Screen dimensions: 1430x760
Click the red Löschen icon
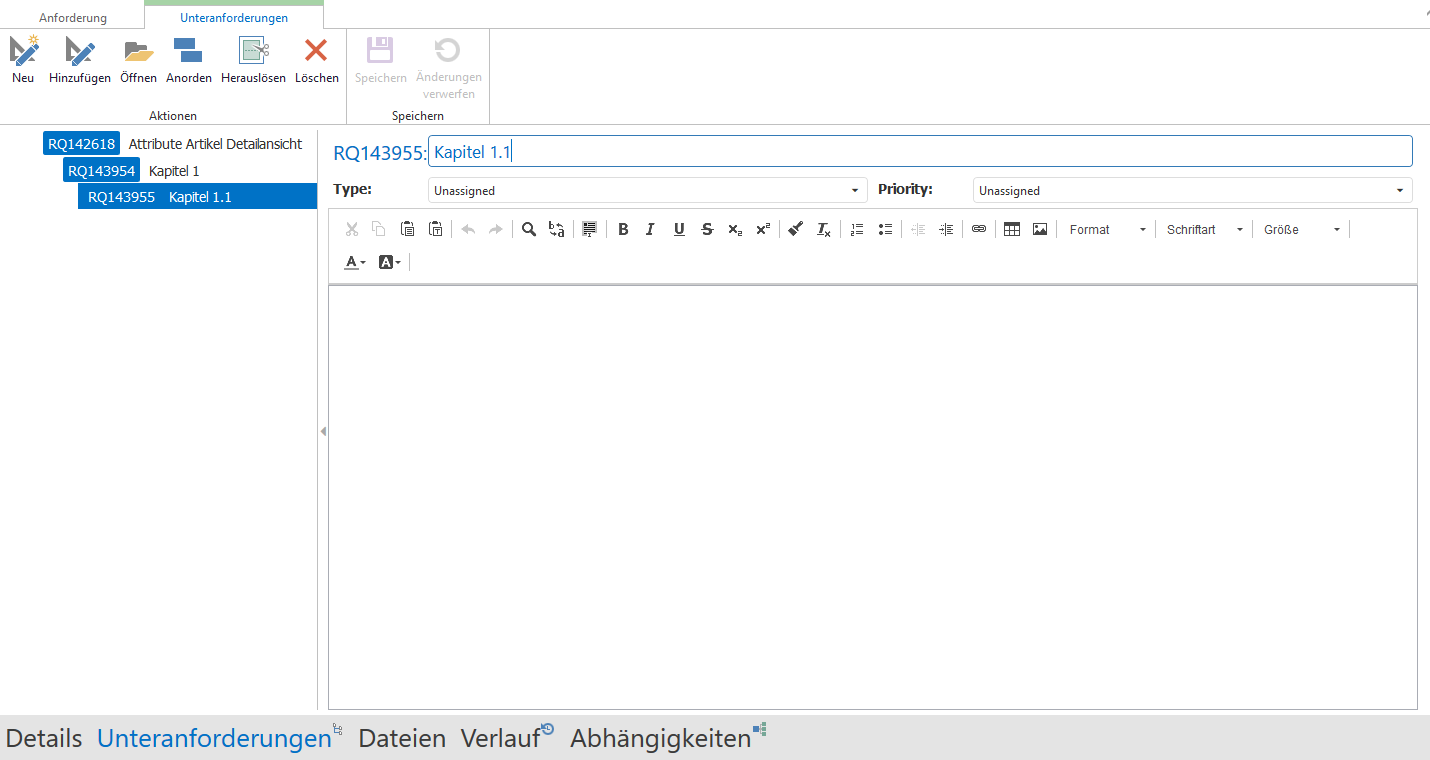pos(316,51)
